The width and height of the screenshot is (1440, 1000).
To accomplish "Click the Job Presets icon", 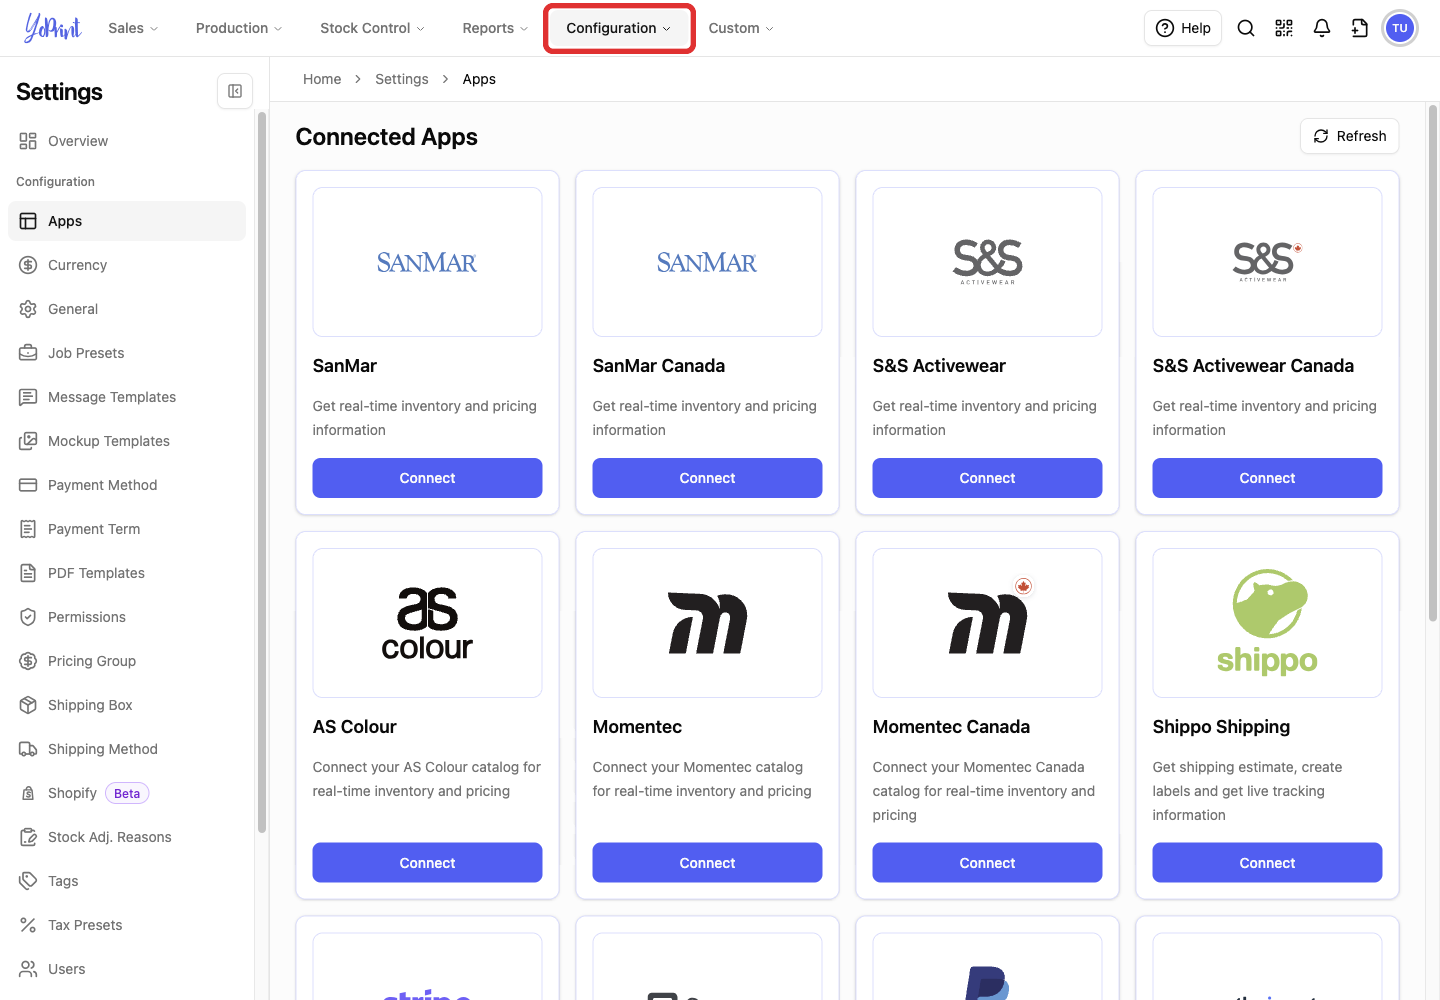I will [x=28, y=353].
